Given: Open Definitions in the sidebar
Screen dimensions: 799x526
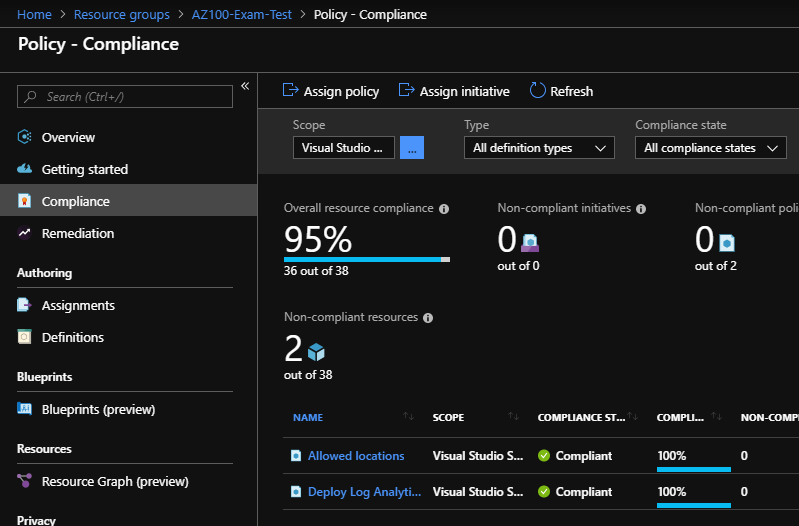Looking at the screenshot, I should pyautogui.click(x=73, y=337).
